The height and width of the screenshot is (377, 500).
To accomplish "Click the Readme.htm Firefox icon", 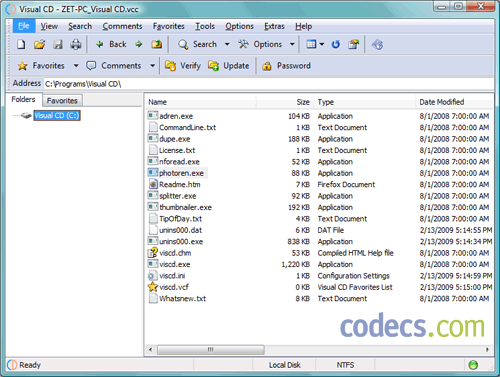I will [153, 184].
